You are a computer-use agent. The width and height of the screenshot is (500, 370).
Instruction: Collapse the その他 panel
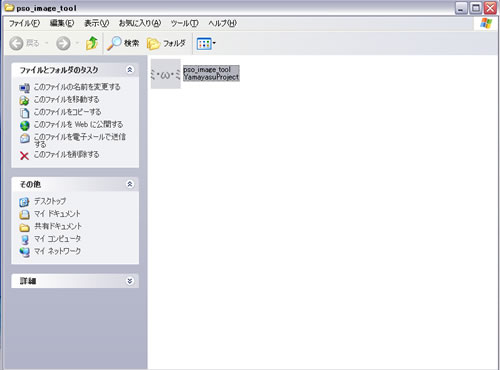tap(130, 184)
